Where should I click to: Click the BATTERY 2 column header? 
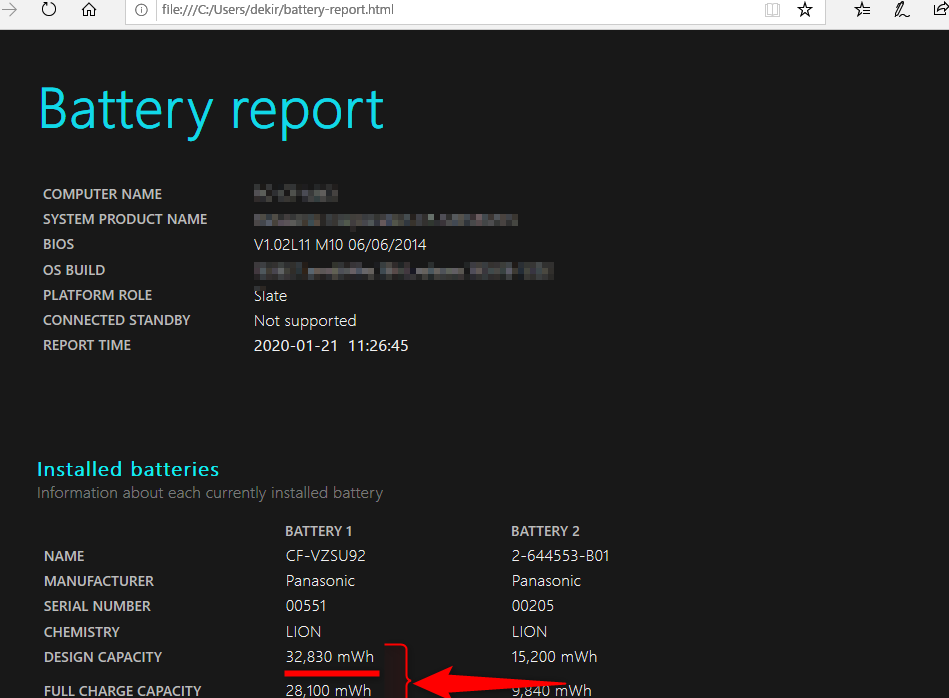pyautogui.click(x=545, y=531)
